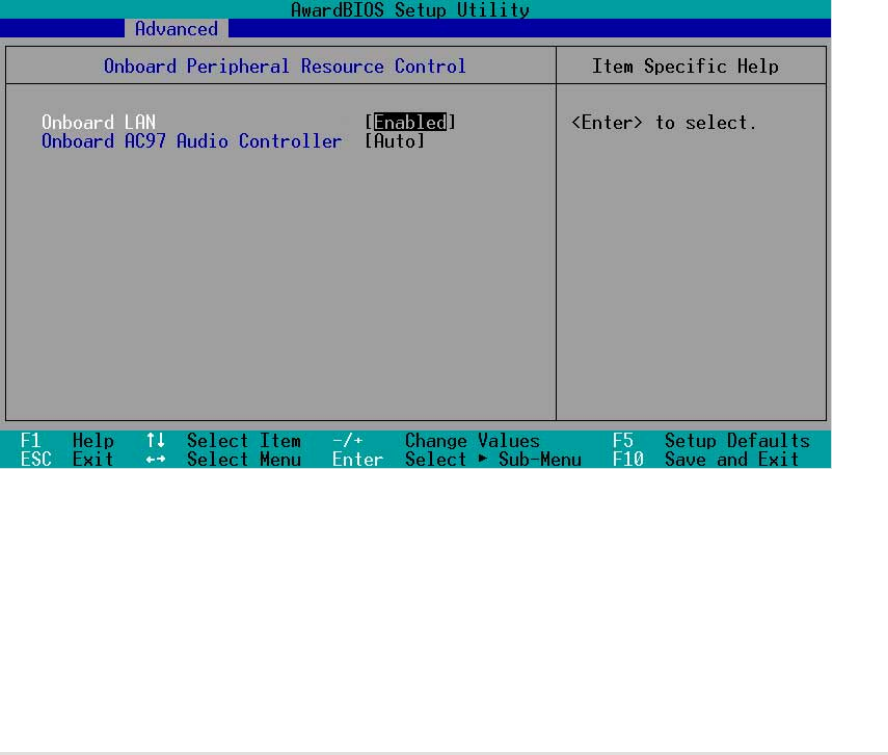
Task: Click the -/+ Change Values key label
Action: (347, 440)
